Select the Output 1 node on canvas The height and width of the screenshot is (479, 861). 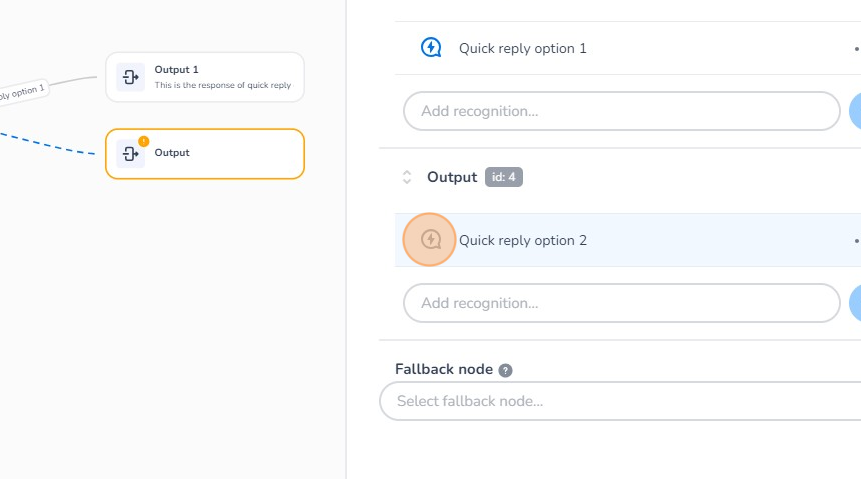point(222,77)
